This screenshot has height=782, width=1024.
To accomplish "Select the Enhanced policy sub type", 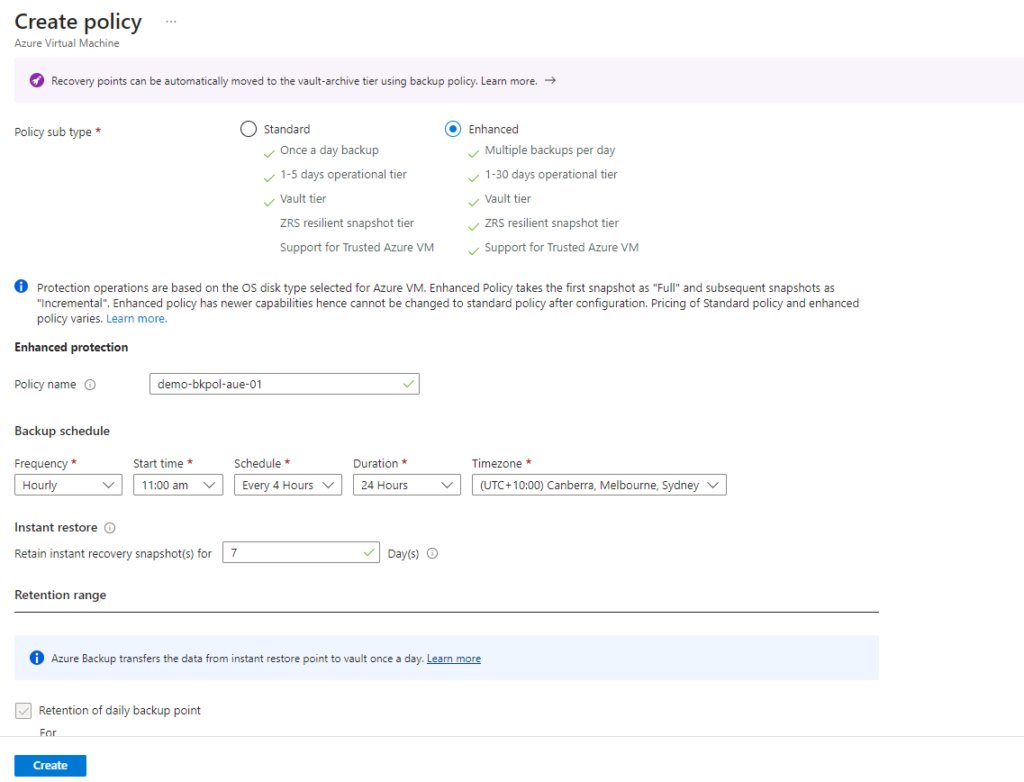I will [x=455, y=128].
